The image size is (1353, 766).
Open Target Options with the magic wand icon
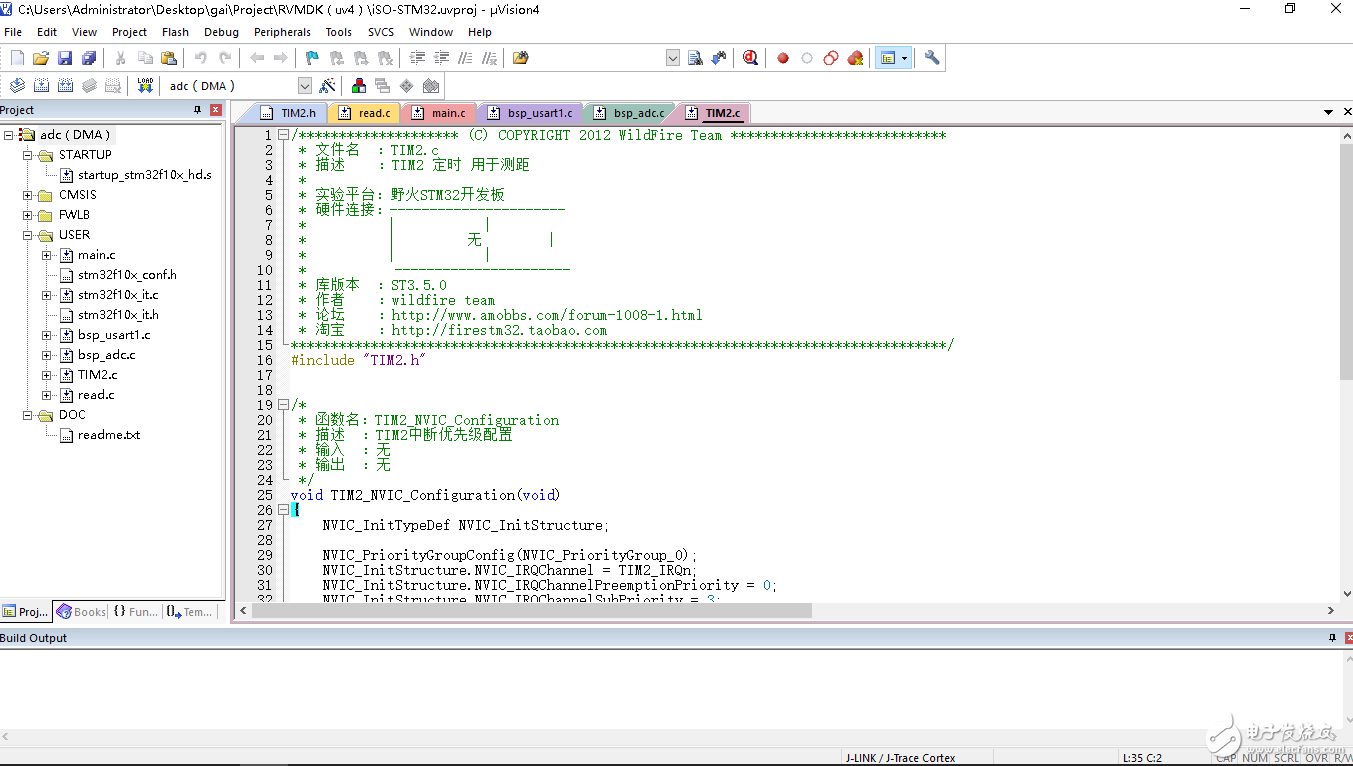tap(327, 86)
